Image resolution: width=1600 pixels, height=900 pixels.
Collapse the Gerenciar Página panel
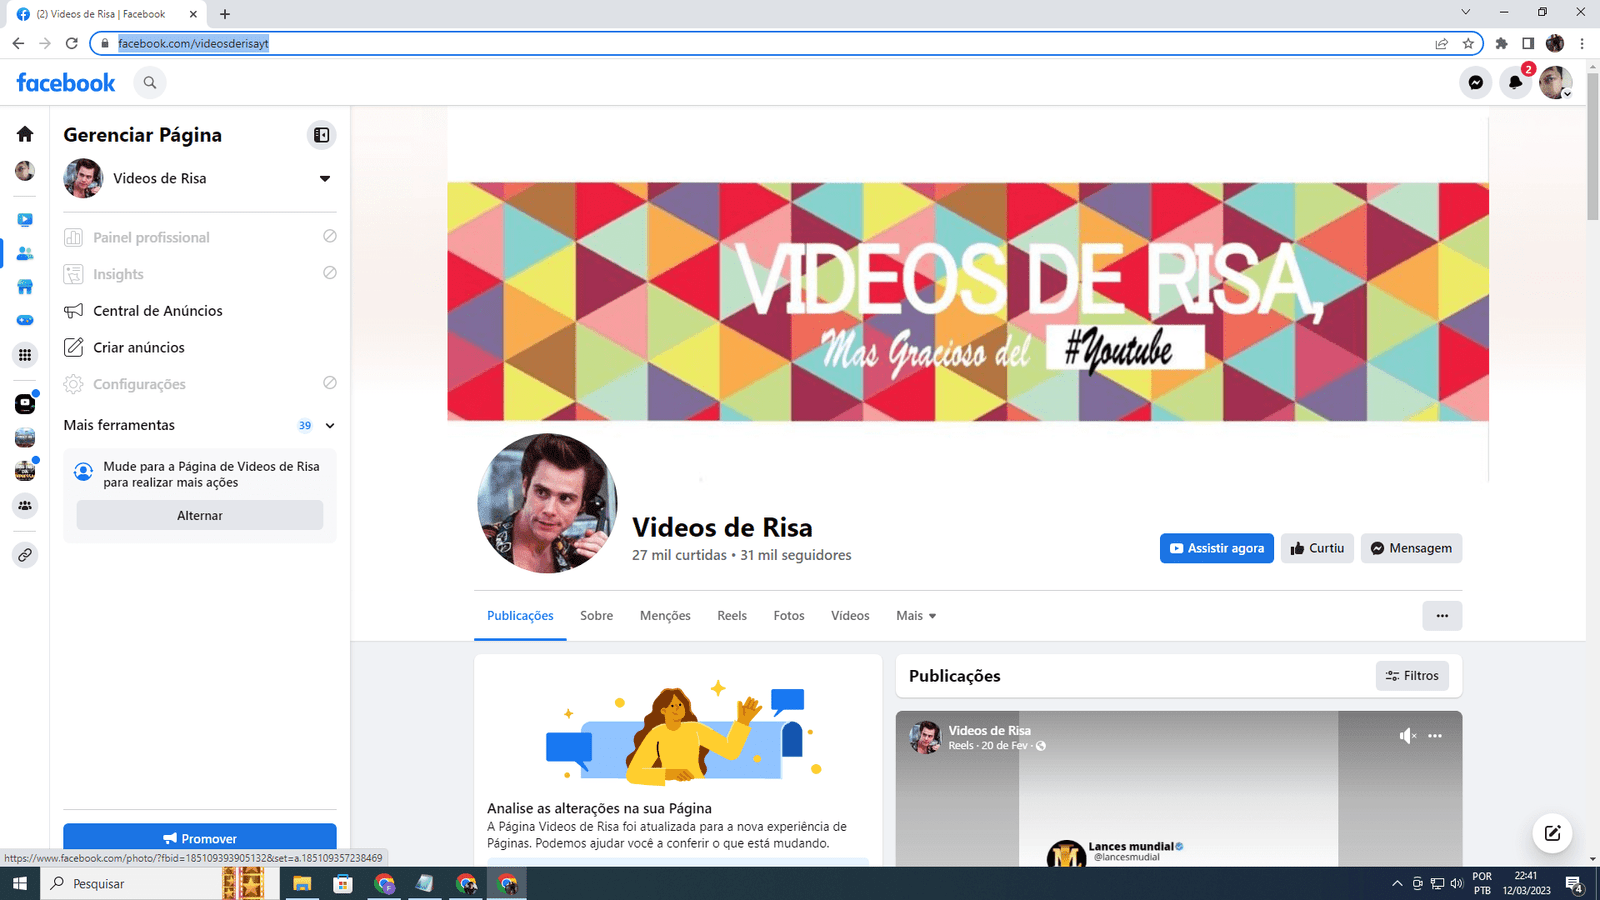coord(322,135)
